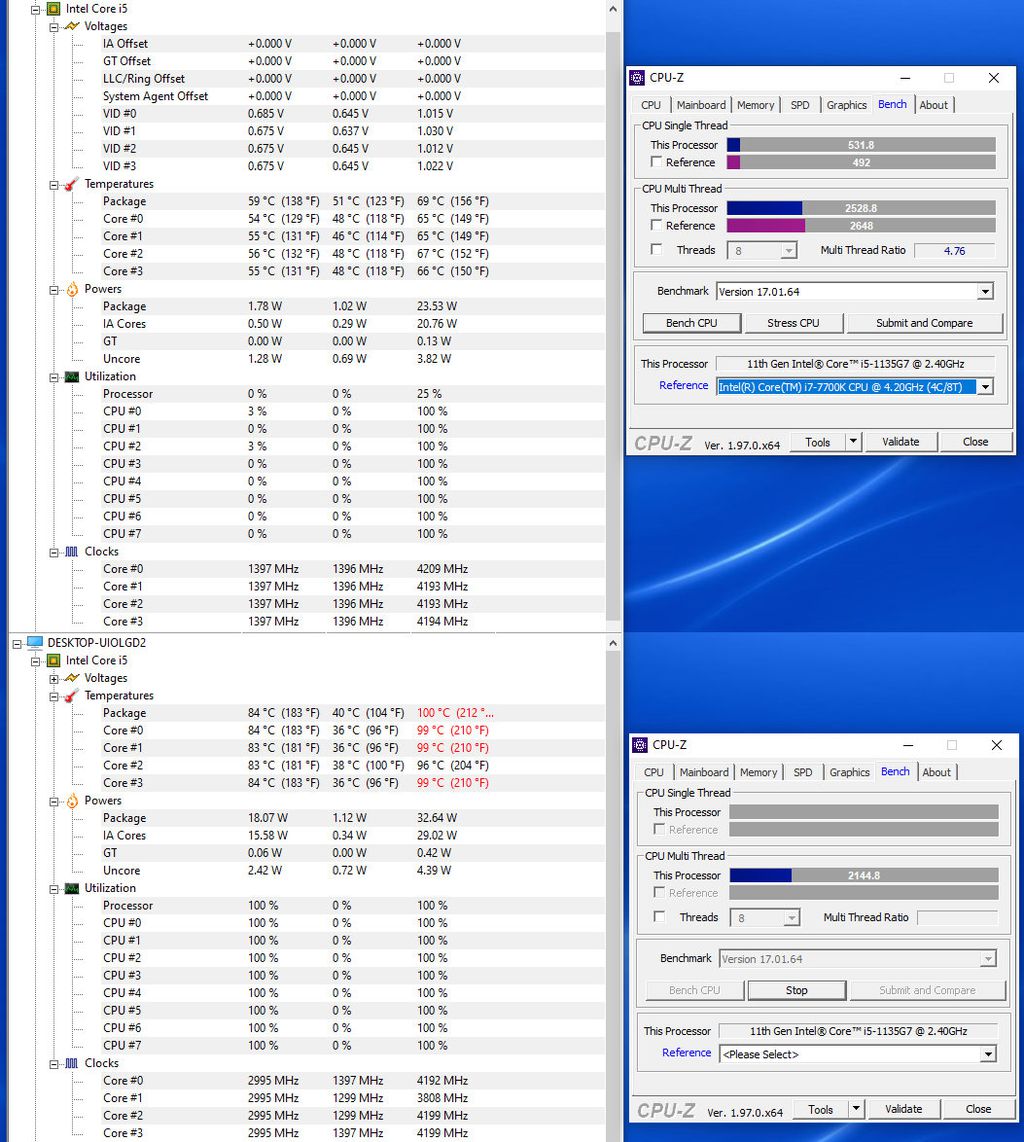Open the Benchmark version dropdown in the upper CPU-Z window
The width and height of the screenshot is (1024, 1142).
(985, 291)
